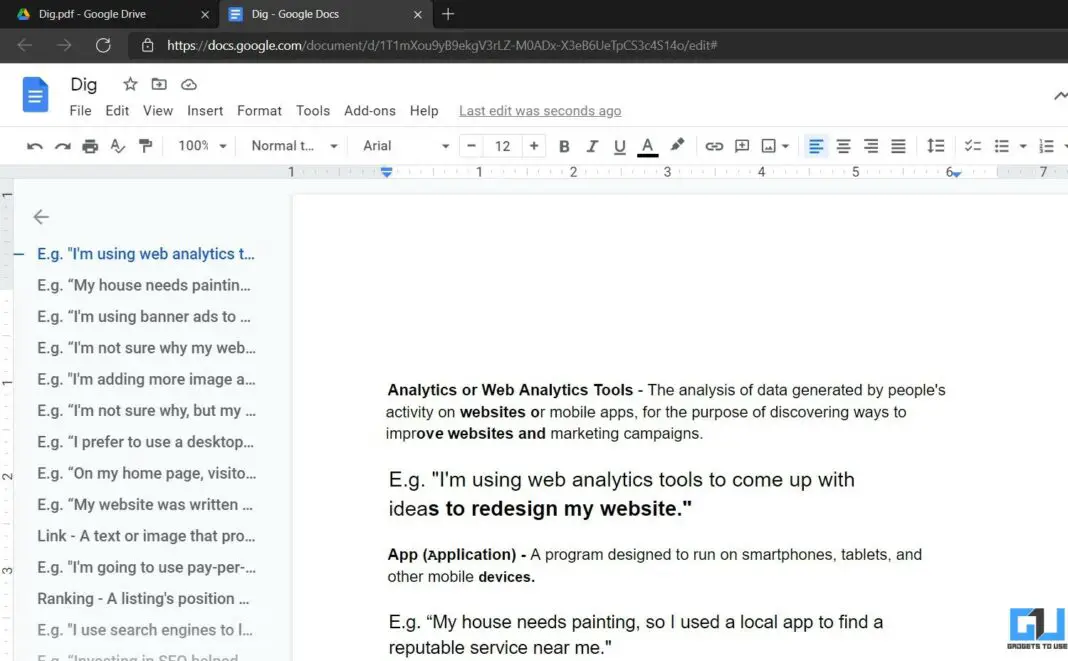The height and width of the screenshot is (661, 1068).
Task: Toggle bold formatting
Action: 564,146
